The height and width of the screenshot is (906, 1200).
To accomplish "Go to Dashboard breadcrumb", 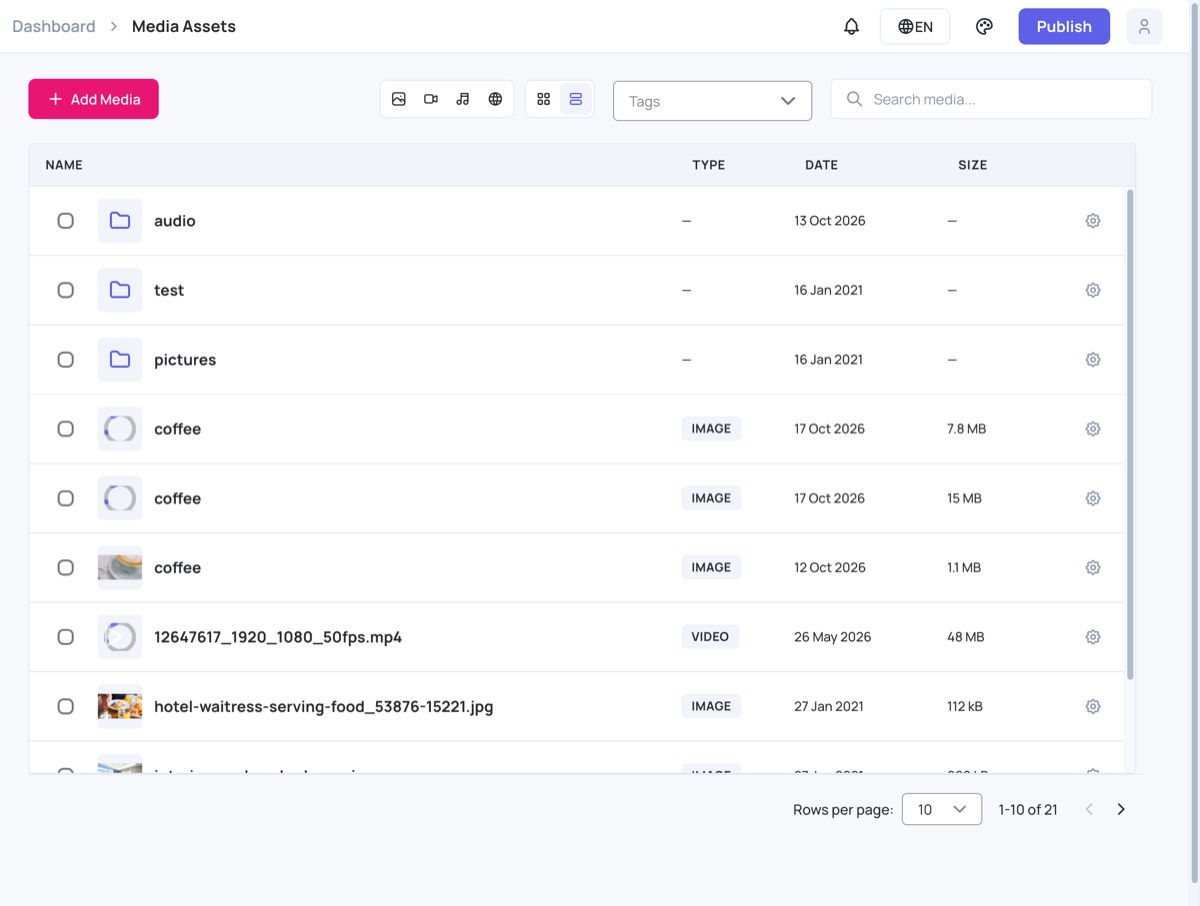I will coord(54,27).
